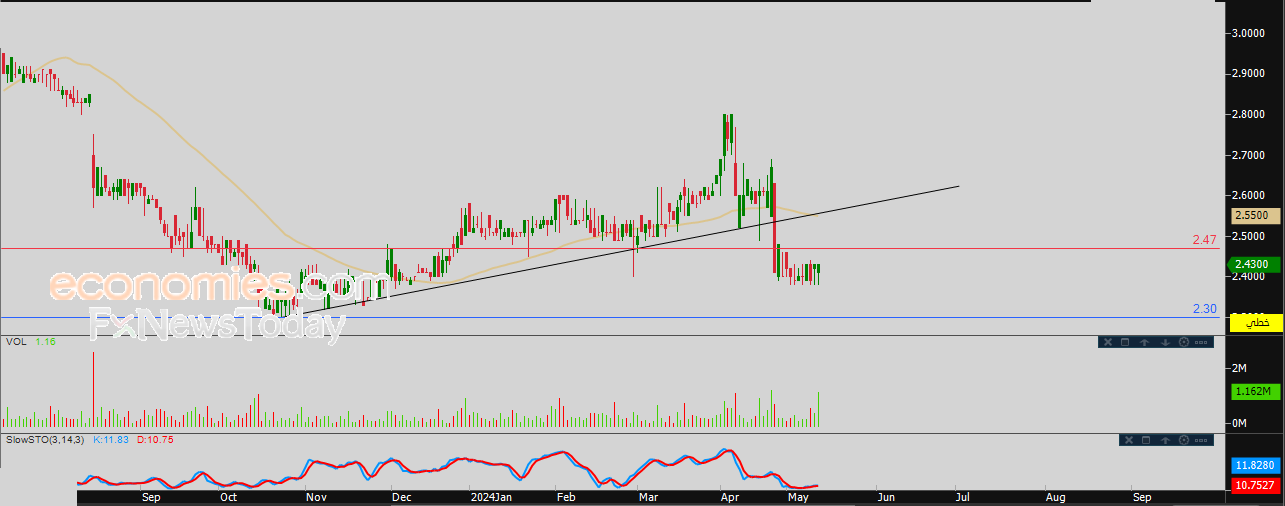Open more options for VOL panel
Viewport: 1285px width, 506px height.
pyautogui.click(x=1201, y=342)
